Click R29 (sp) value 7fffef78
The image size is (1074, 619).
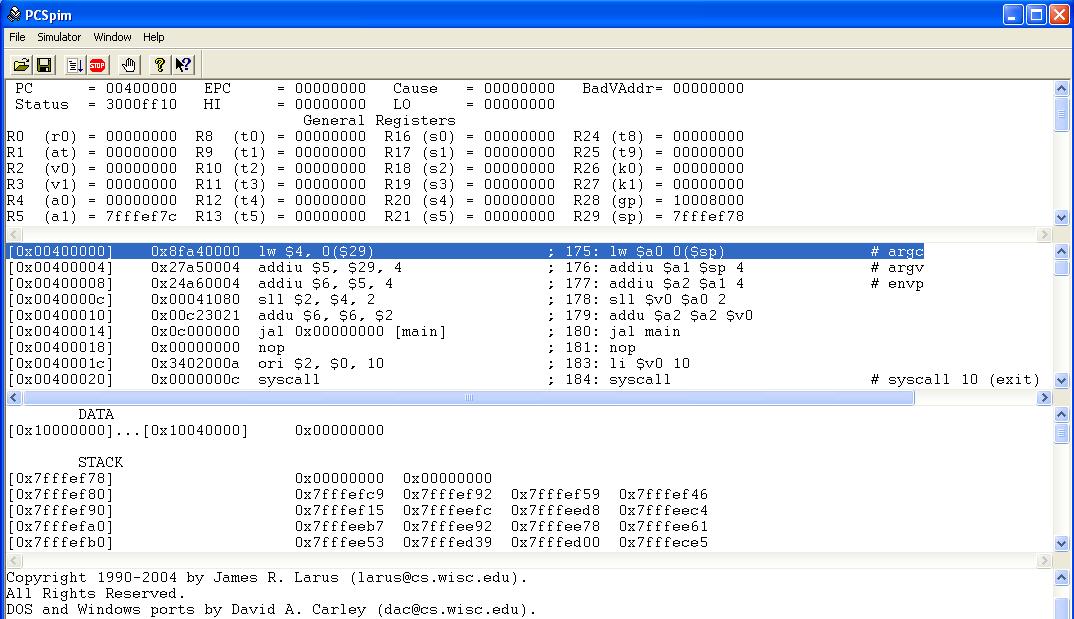(x=708, y=216)
